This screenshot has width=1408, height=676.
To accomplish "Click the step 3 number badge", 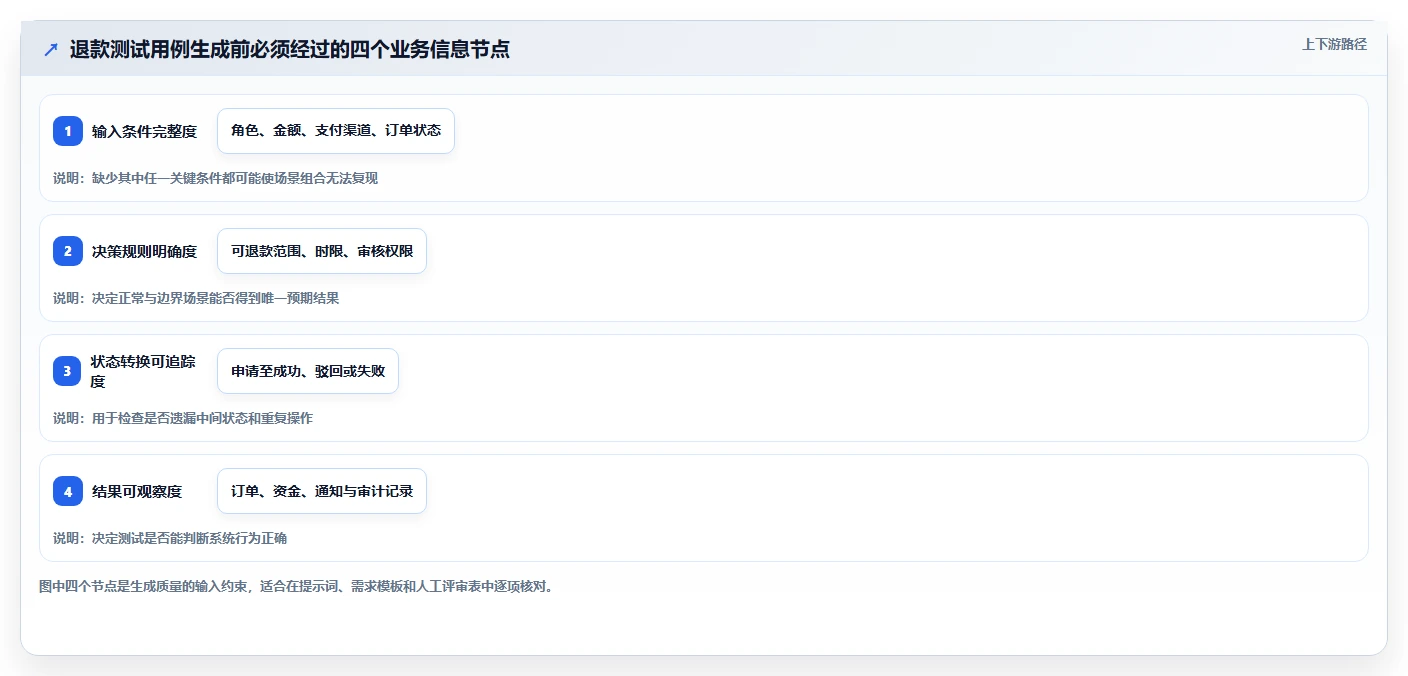I will 68,371.
